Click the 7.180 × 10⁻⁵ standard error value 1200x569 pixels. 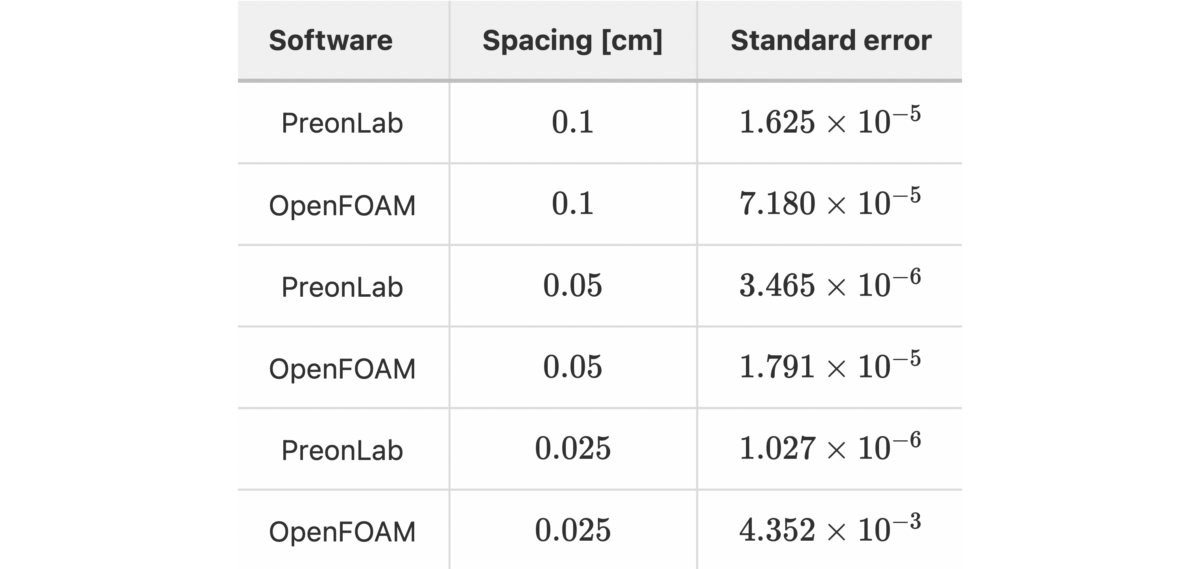click(x=830, y=204)
